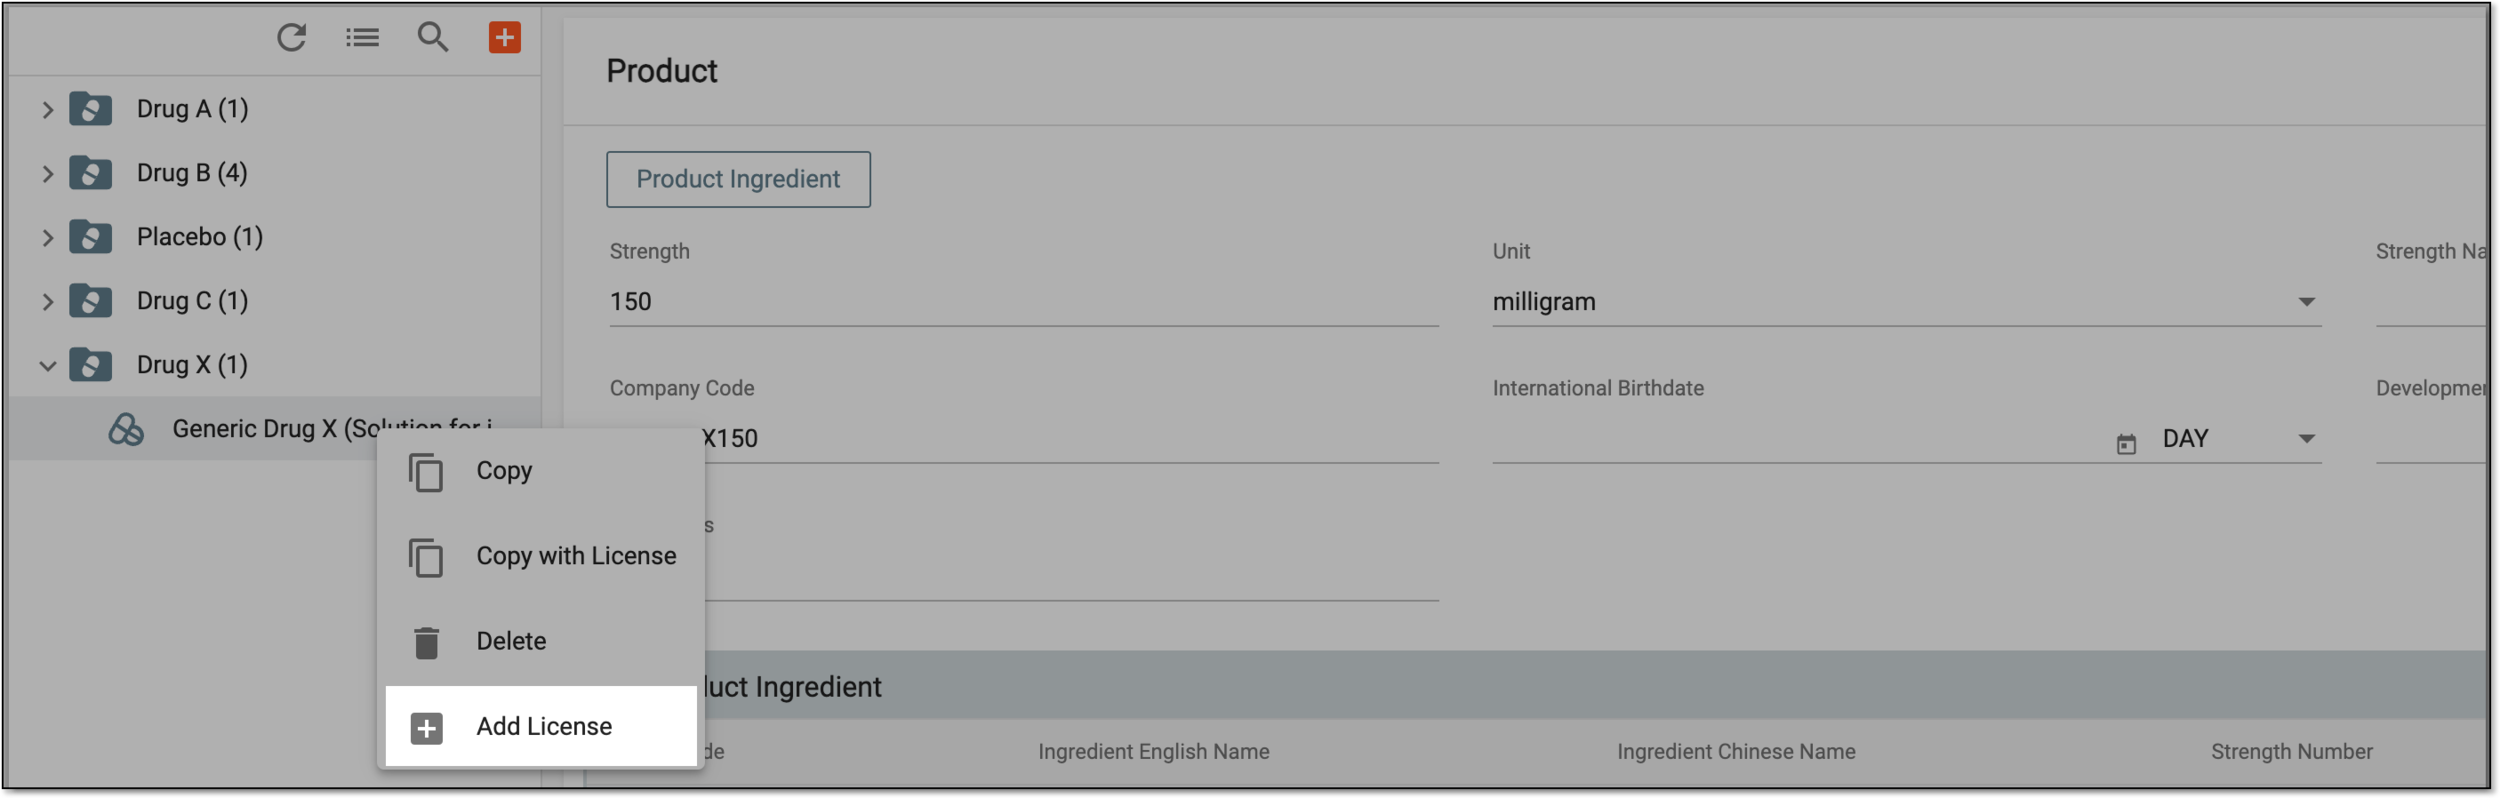
Task: Choose Copy with License from context menu
Action: pyautogui.click(x=541, y=556)
